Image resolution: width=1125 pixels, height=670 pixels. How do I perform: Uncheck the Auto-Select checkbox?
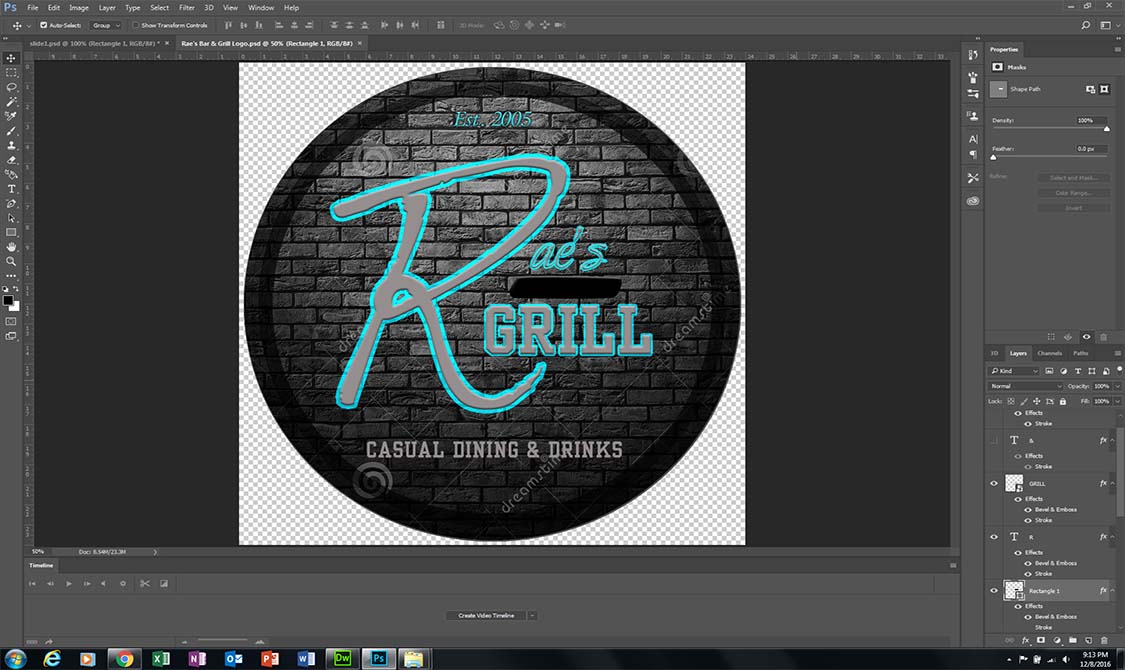[x=43, y=25]
